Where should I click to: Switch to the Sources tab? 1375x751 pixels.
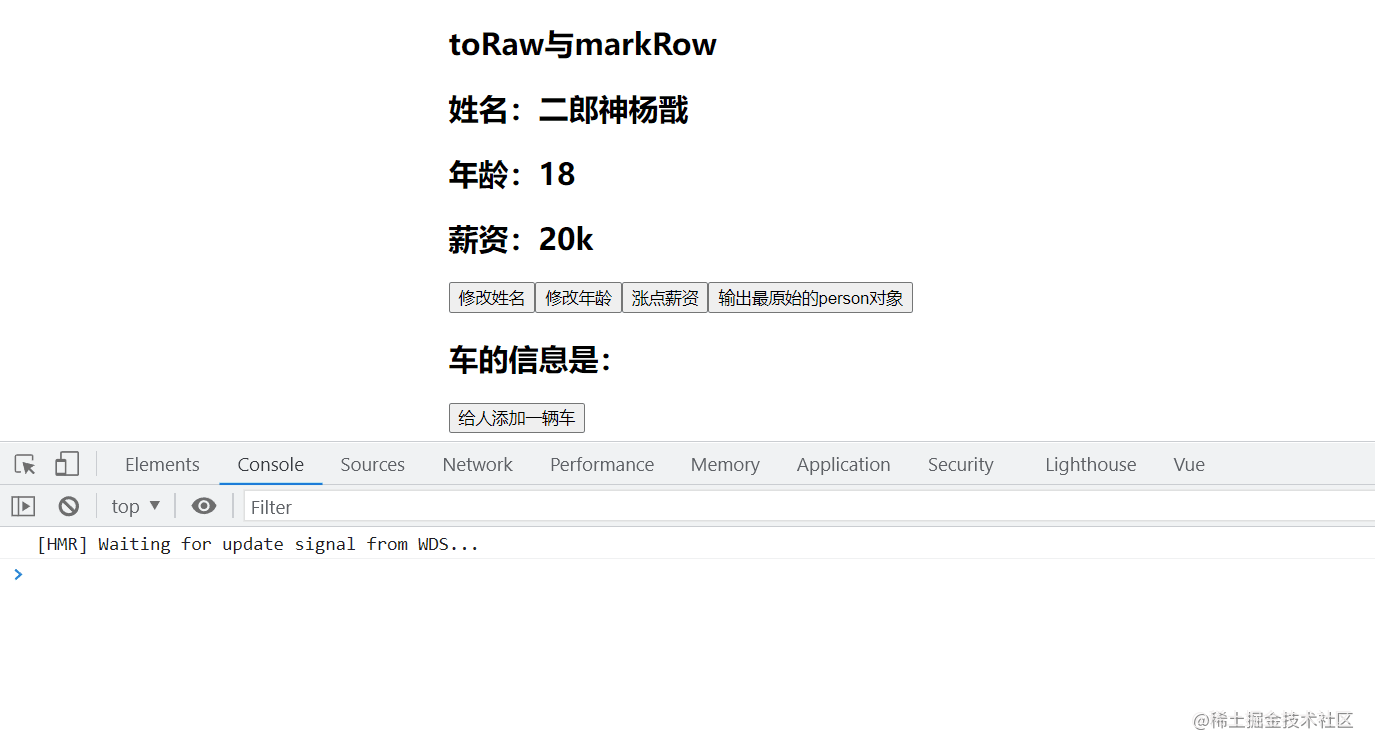(x=372, y=464)
